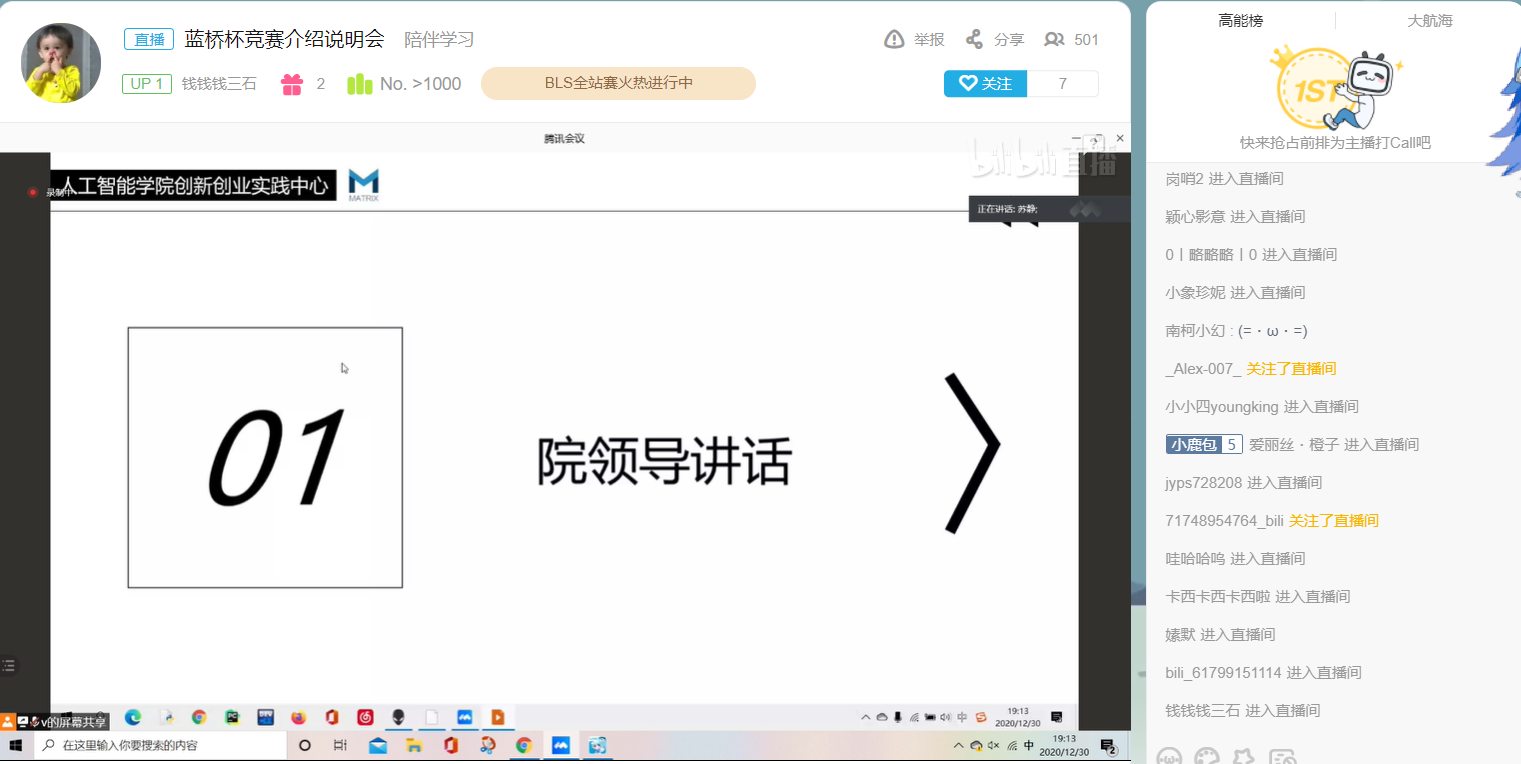Toggle the microphone icon in the system tray

(899, 717)
